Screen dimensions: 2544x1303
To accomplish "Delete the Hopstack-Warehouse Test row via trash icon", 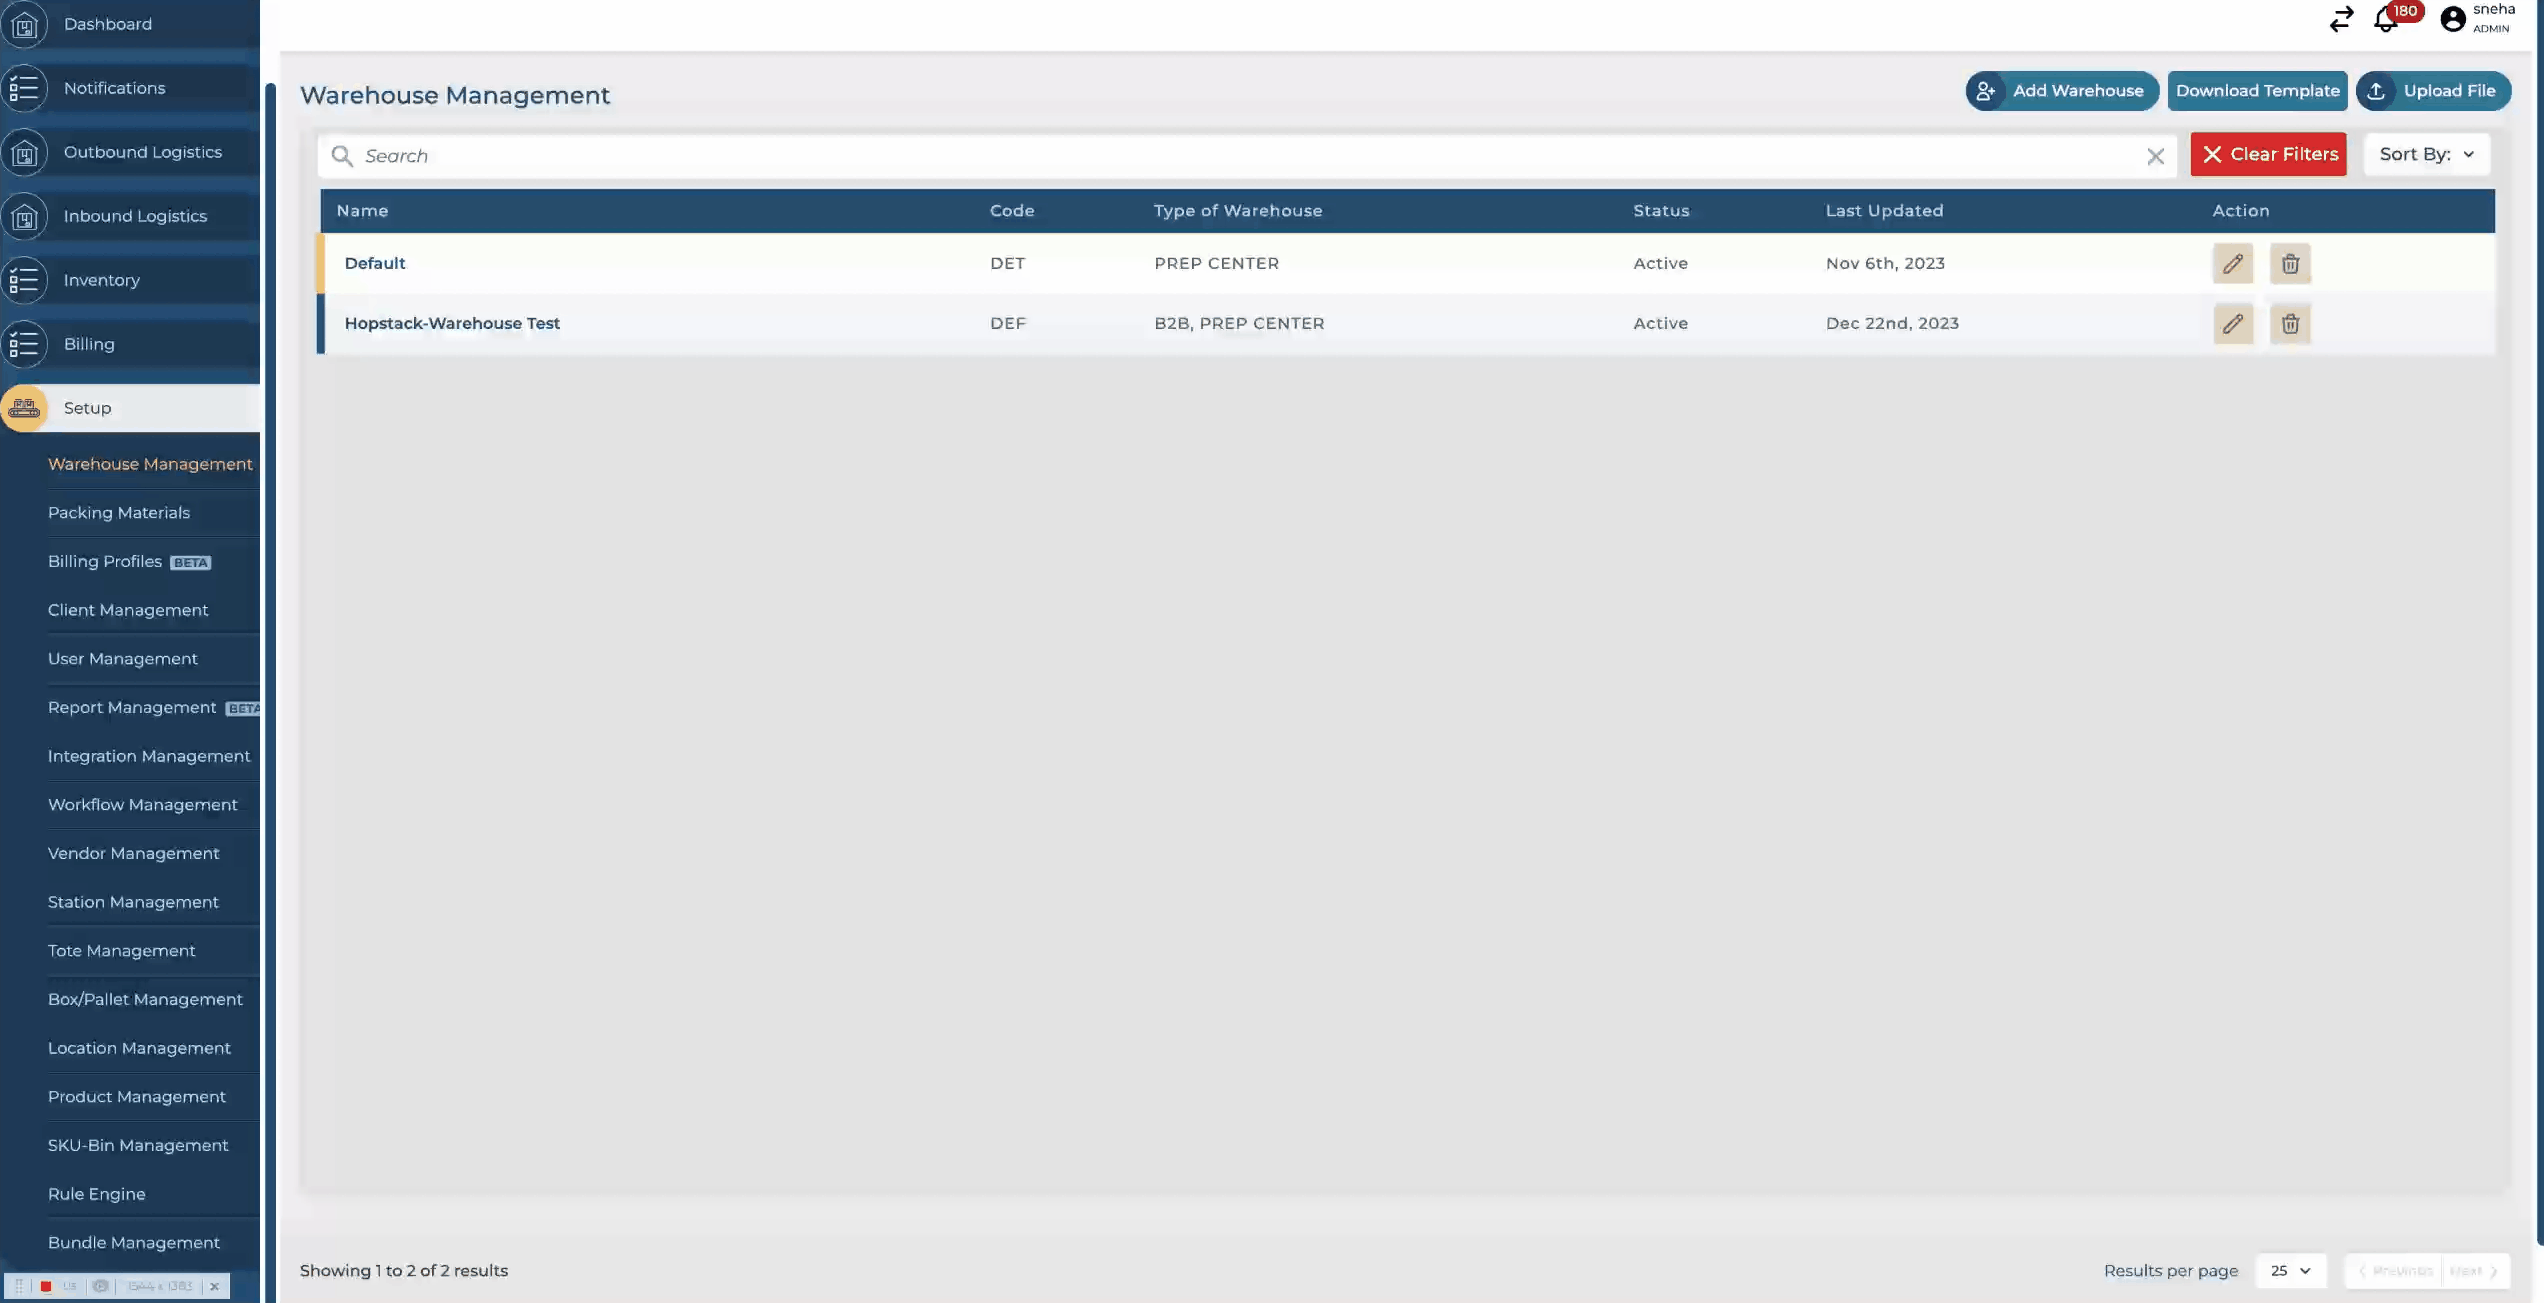I will [x=2290, y=323].
